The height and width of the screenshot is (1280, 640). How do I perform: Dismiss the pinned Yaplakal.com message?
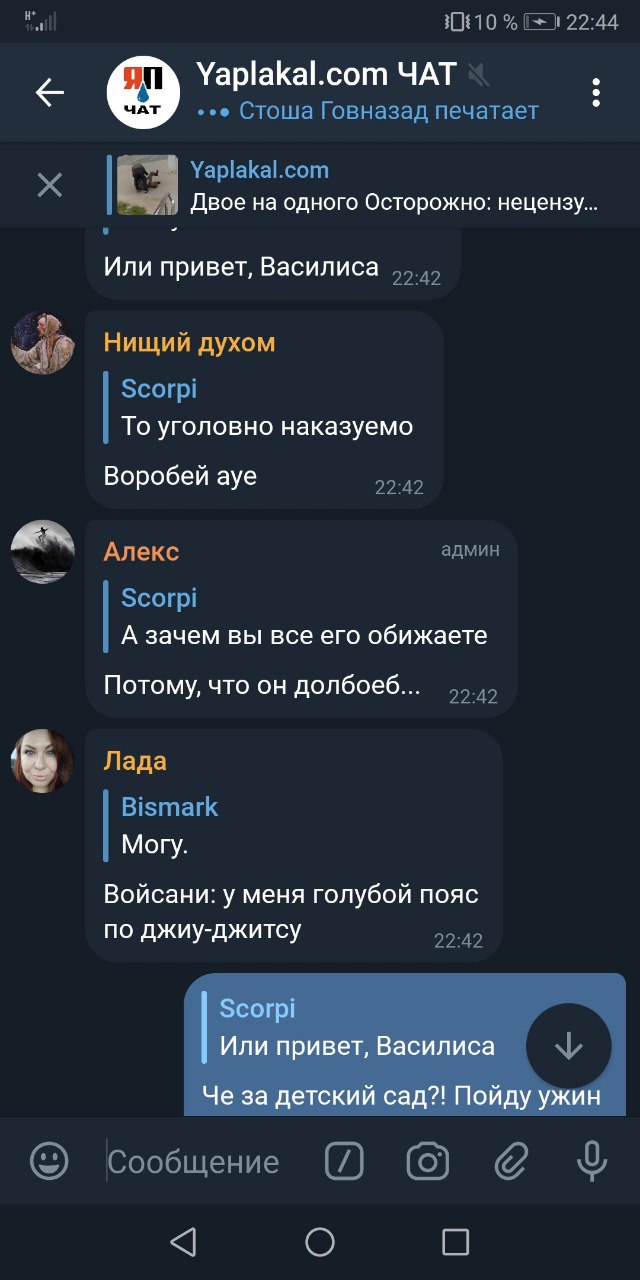(x=49, y=185)
